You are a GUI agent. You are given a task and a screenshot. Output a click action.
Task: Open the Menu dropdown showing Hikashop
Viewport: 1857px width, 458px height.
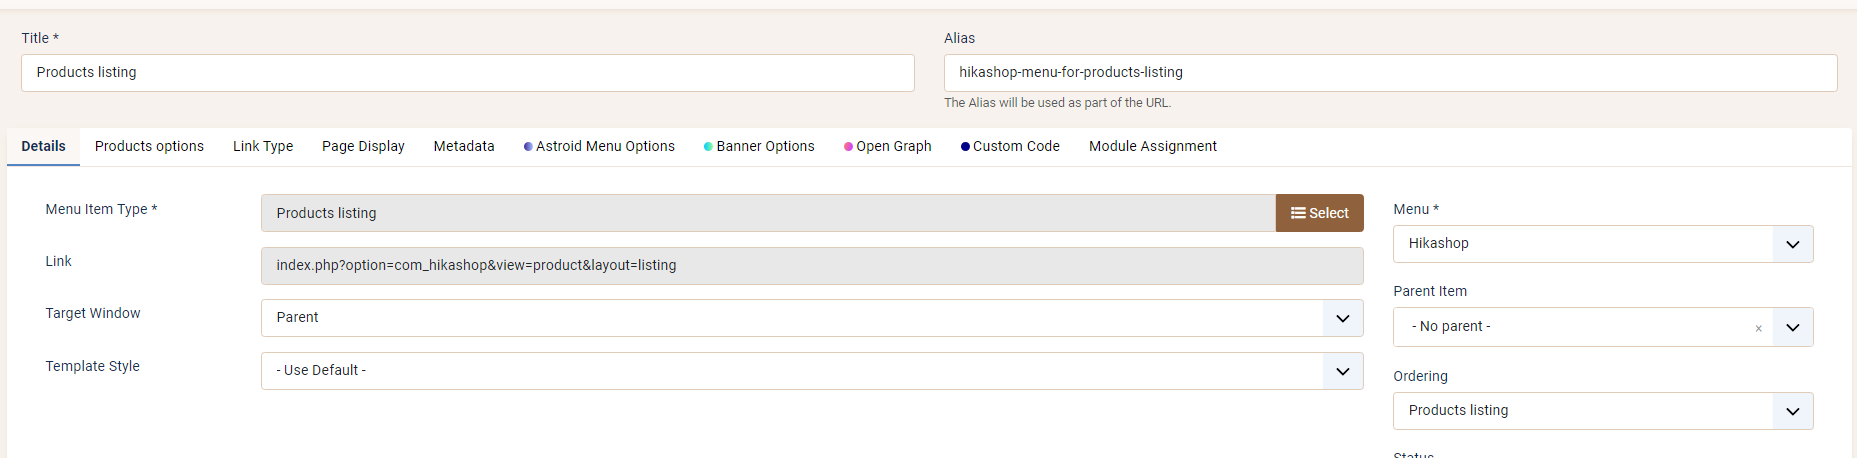pyautogui.click(x=1602, y=244)
